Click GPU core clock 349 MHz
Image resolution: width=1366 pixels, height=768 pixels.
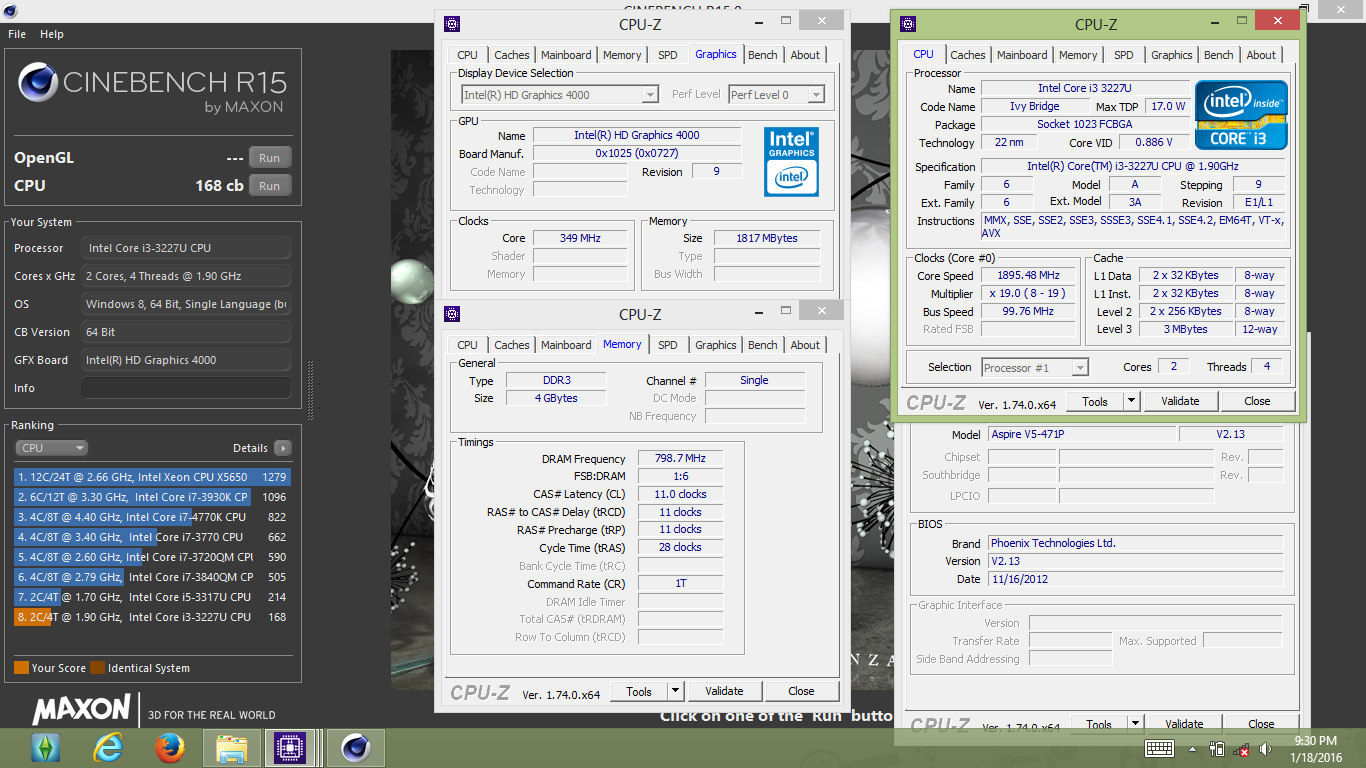click(x=580, y=238)
